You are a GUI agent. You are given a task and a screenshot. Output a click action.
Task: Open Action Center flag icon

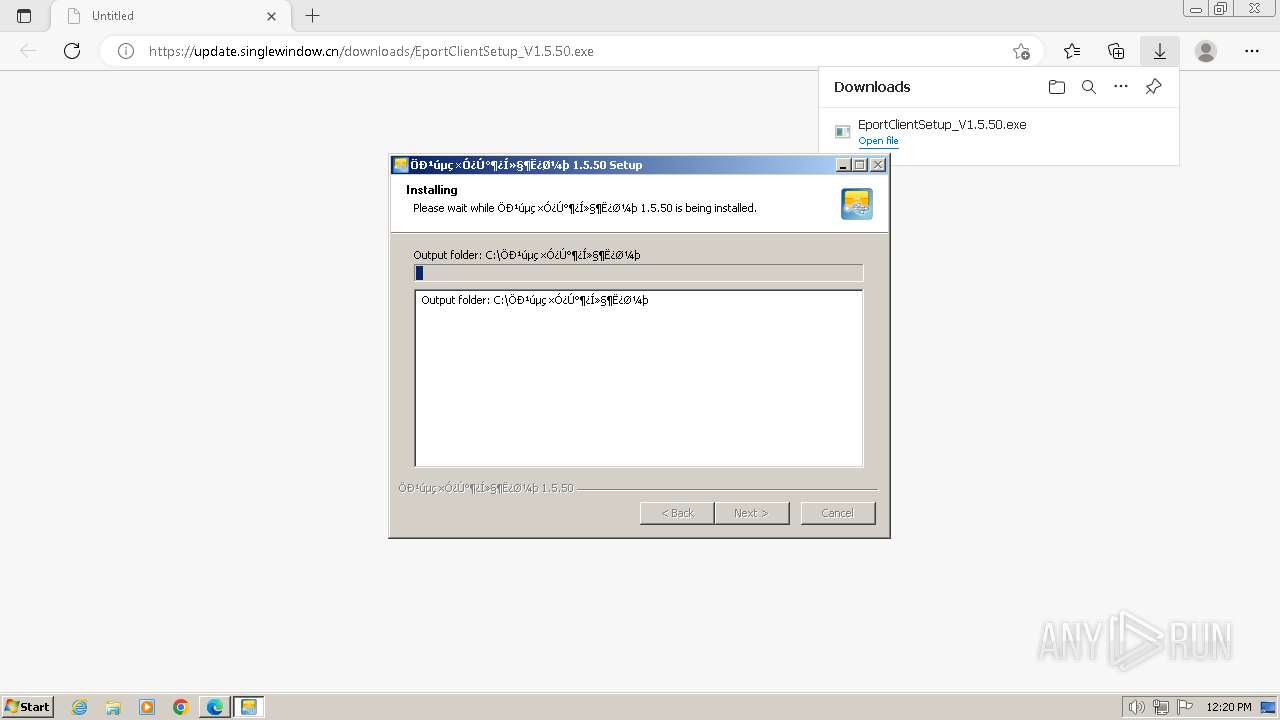[1185, 707]
